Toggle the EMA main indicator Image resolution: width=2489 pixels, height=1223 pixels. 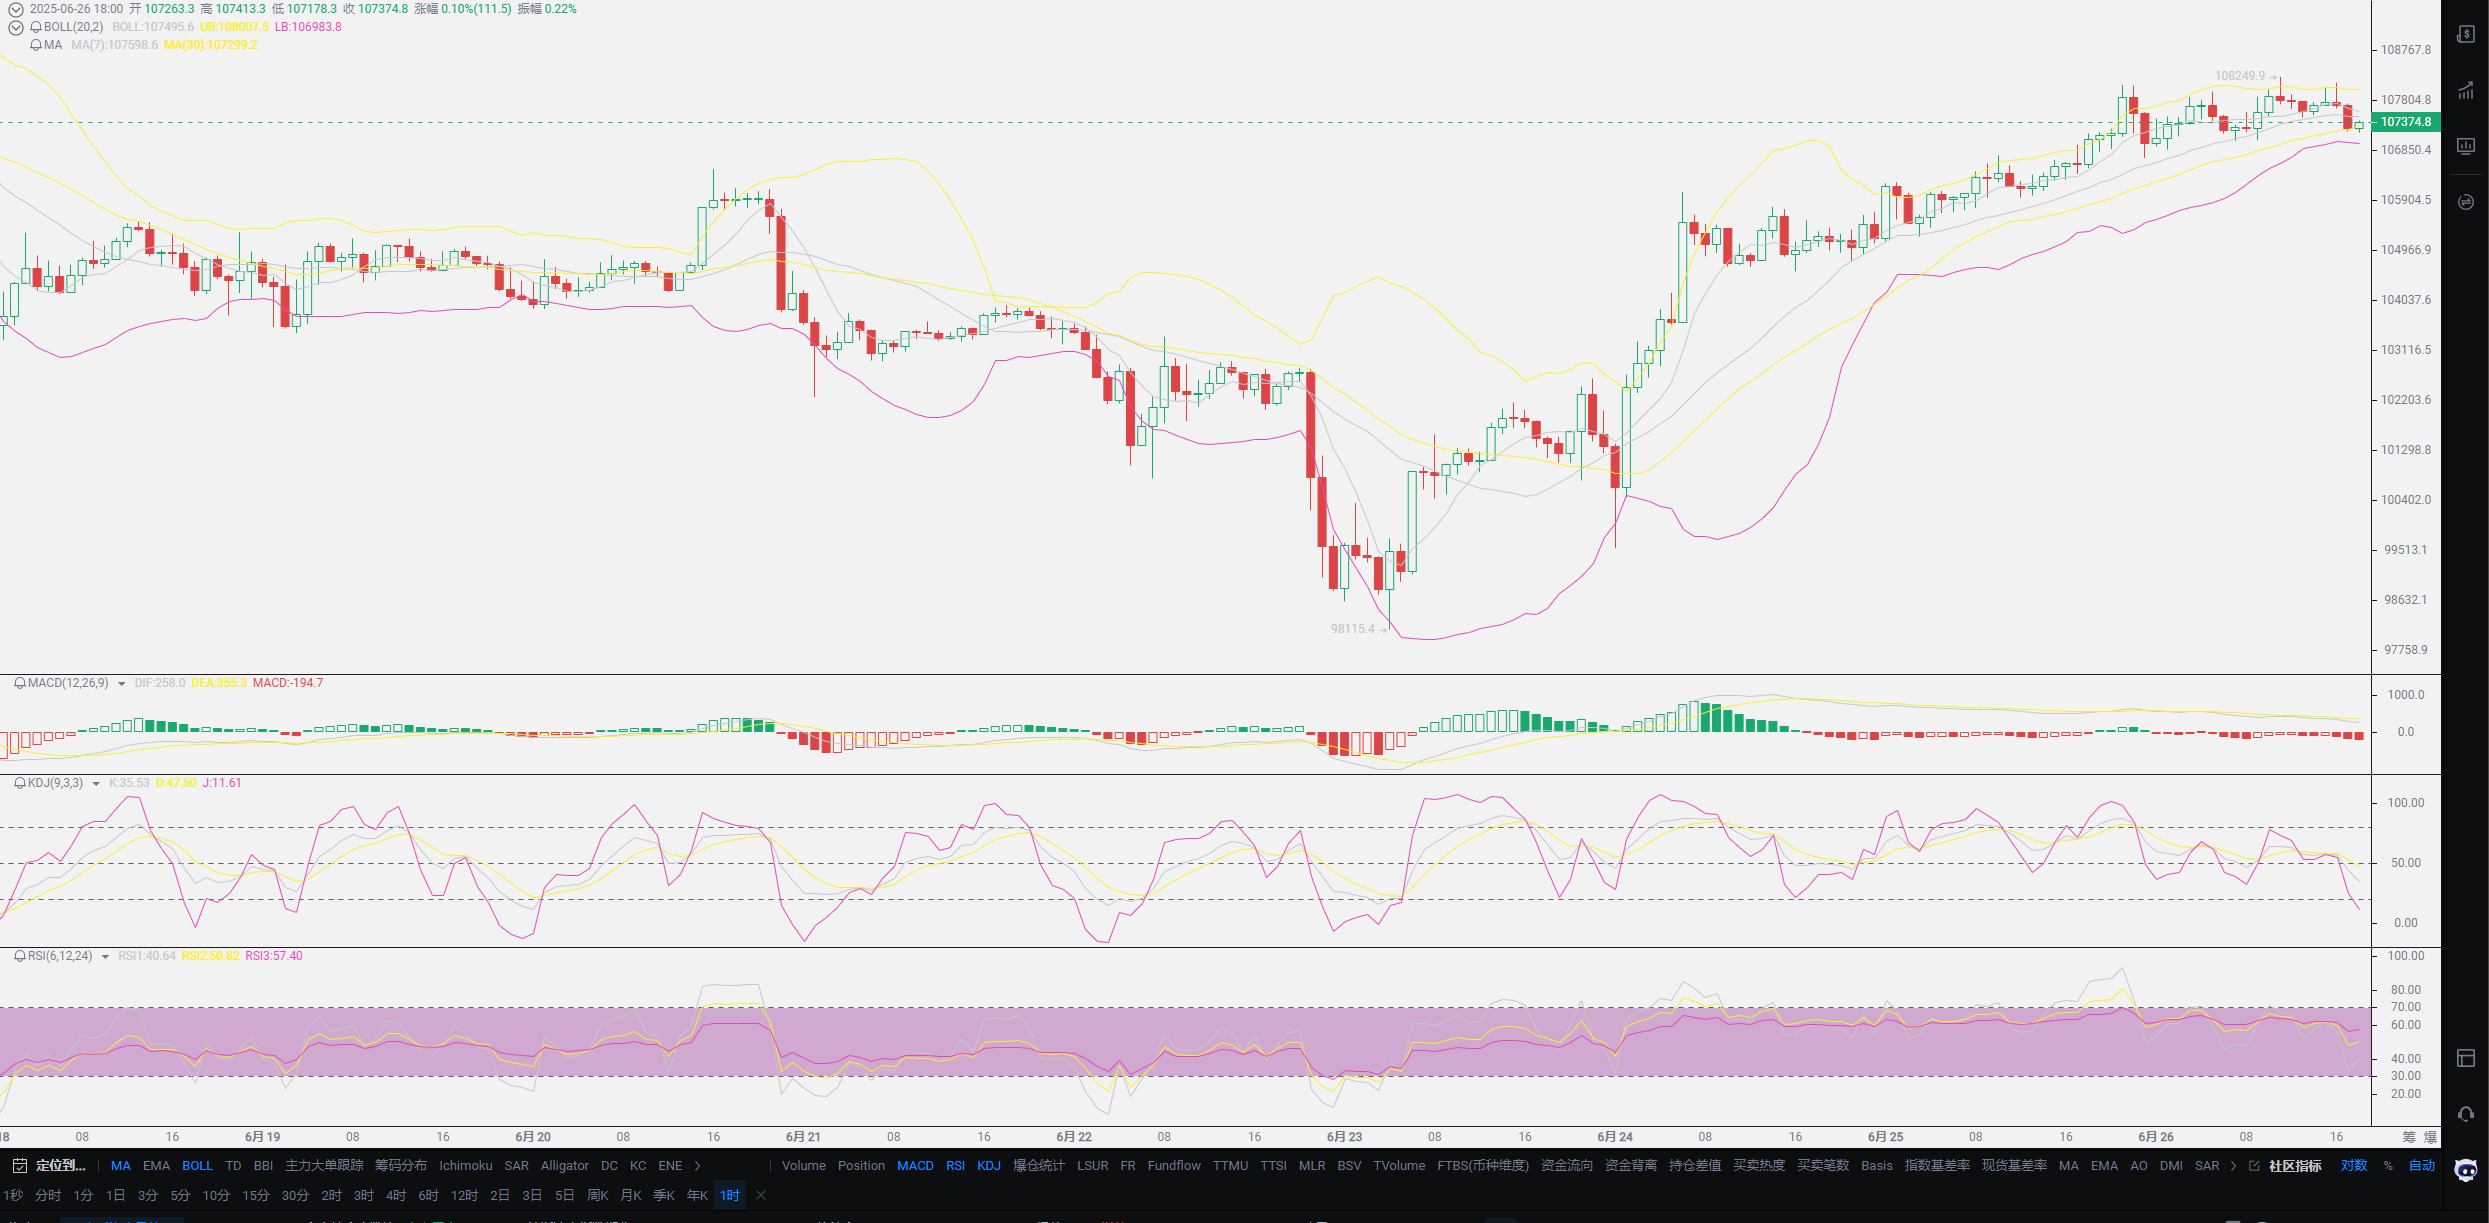[156, 1166]
